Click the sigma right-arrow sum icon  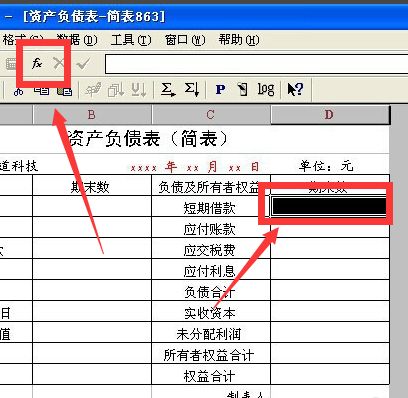168,89
